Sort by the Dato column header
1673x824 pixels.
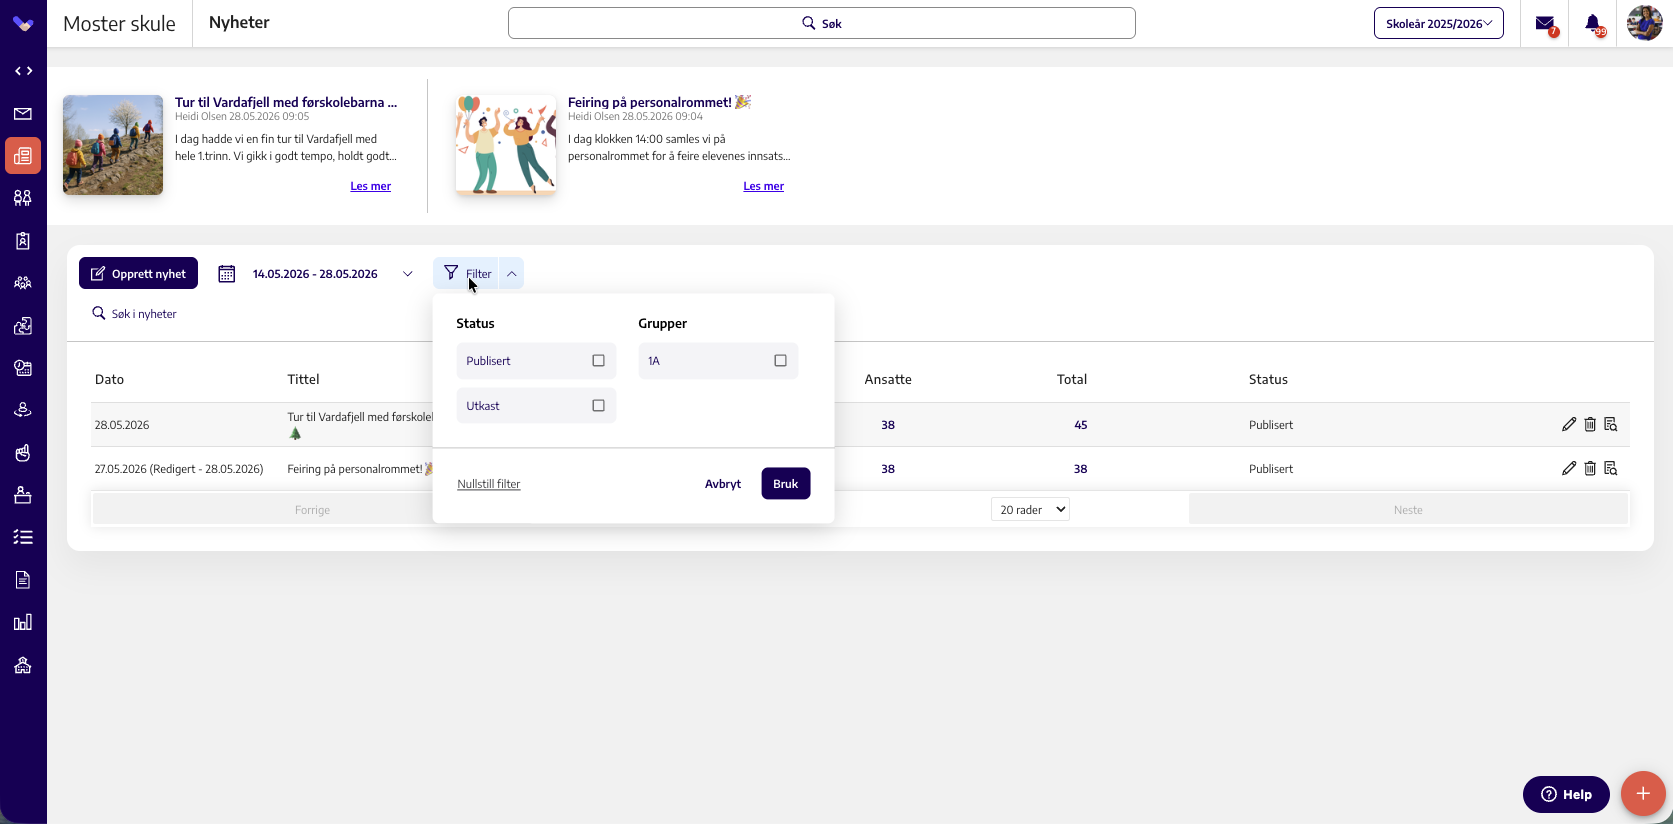[109, 379]
